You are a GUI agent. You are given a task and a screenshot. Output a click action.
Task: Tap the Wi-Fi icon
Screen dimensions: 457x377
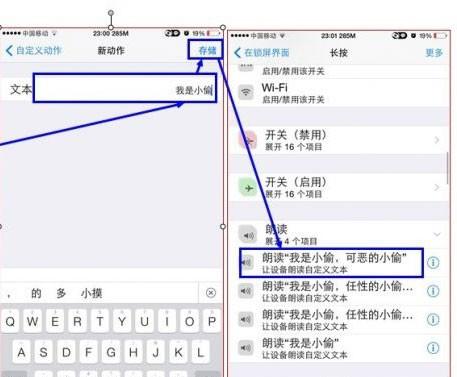click(x=246, y=92)
